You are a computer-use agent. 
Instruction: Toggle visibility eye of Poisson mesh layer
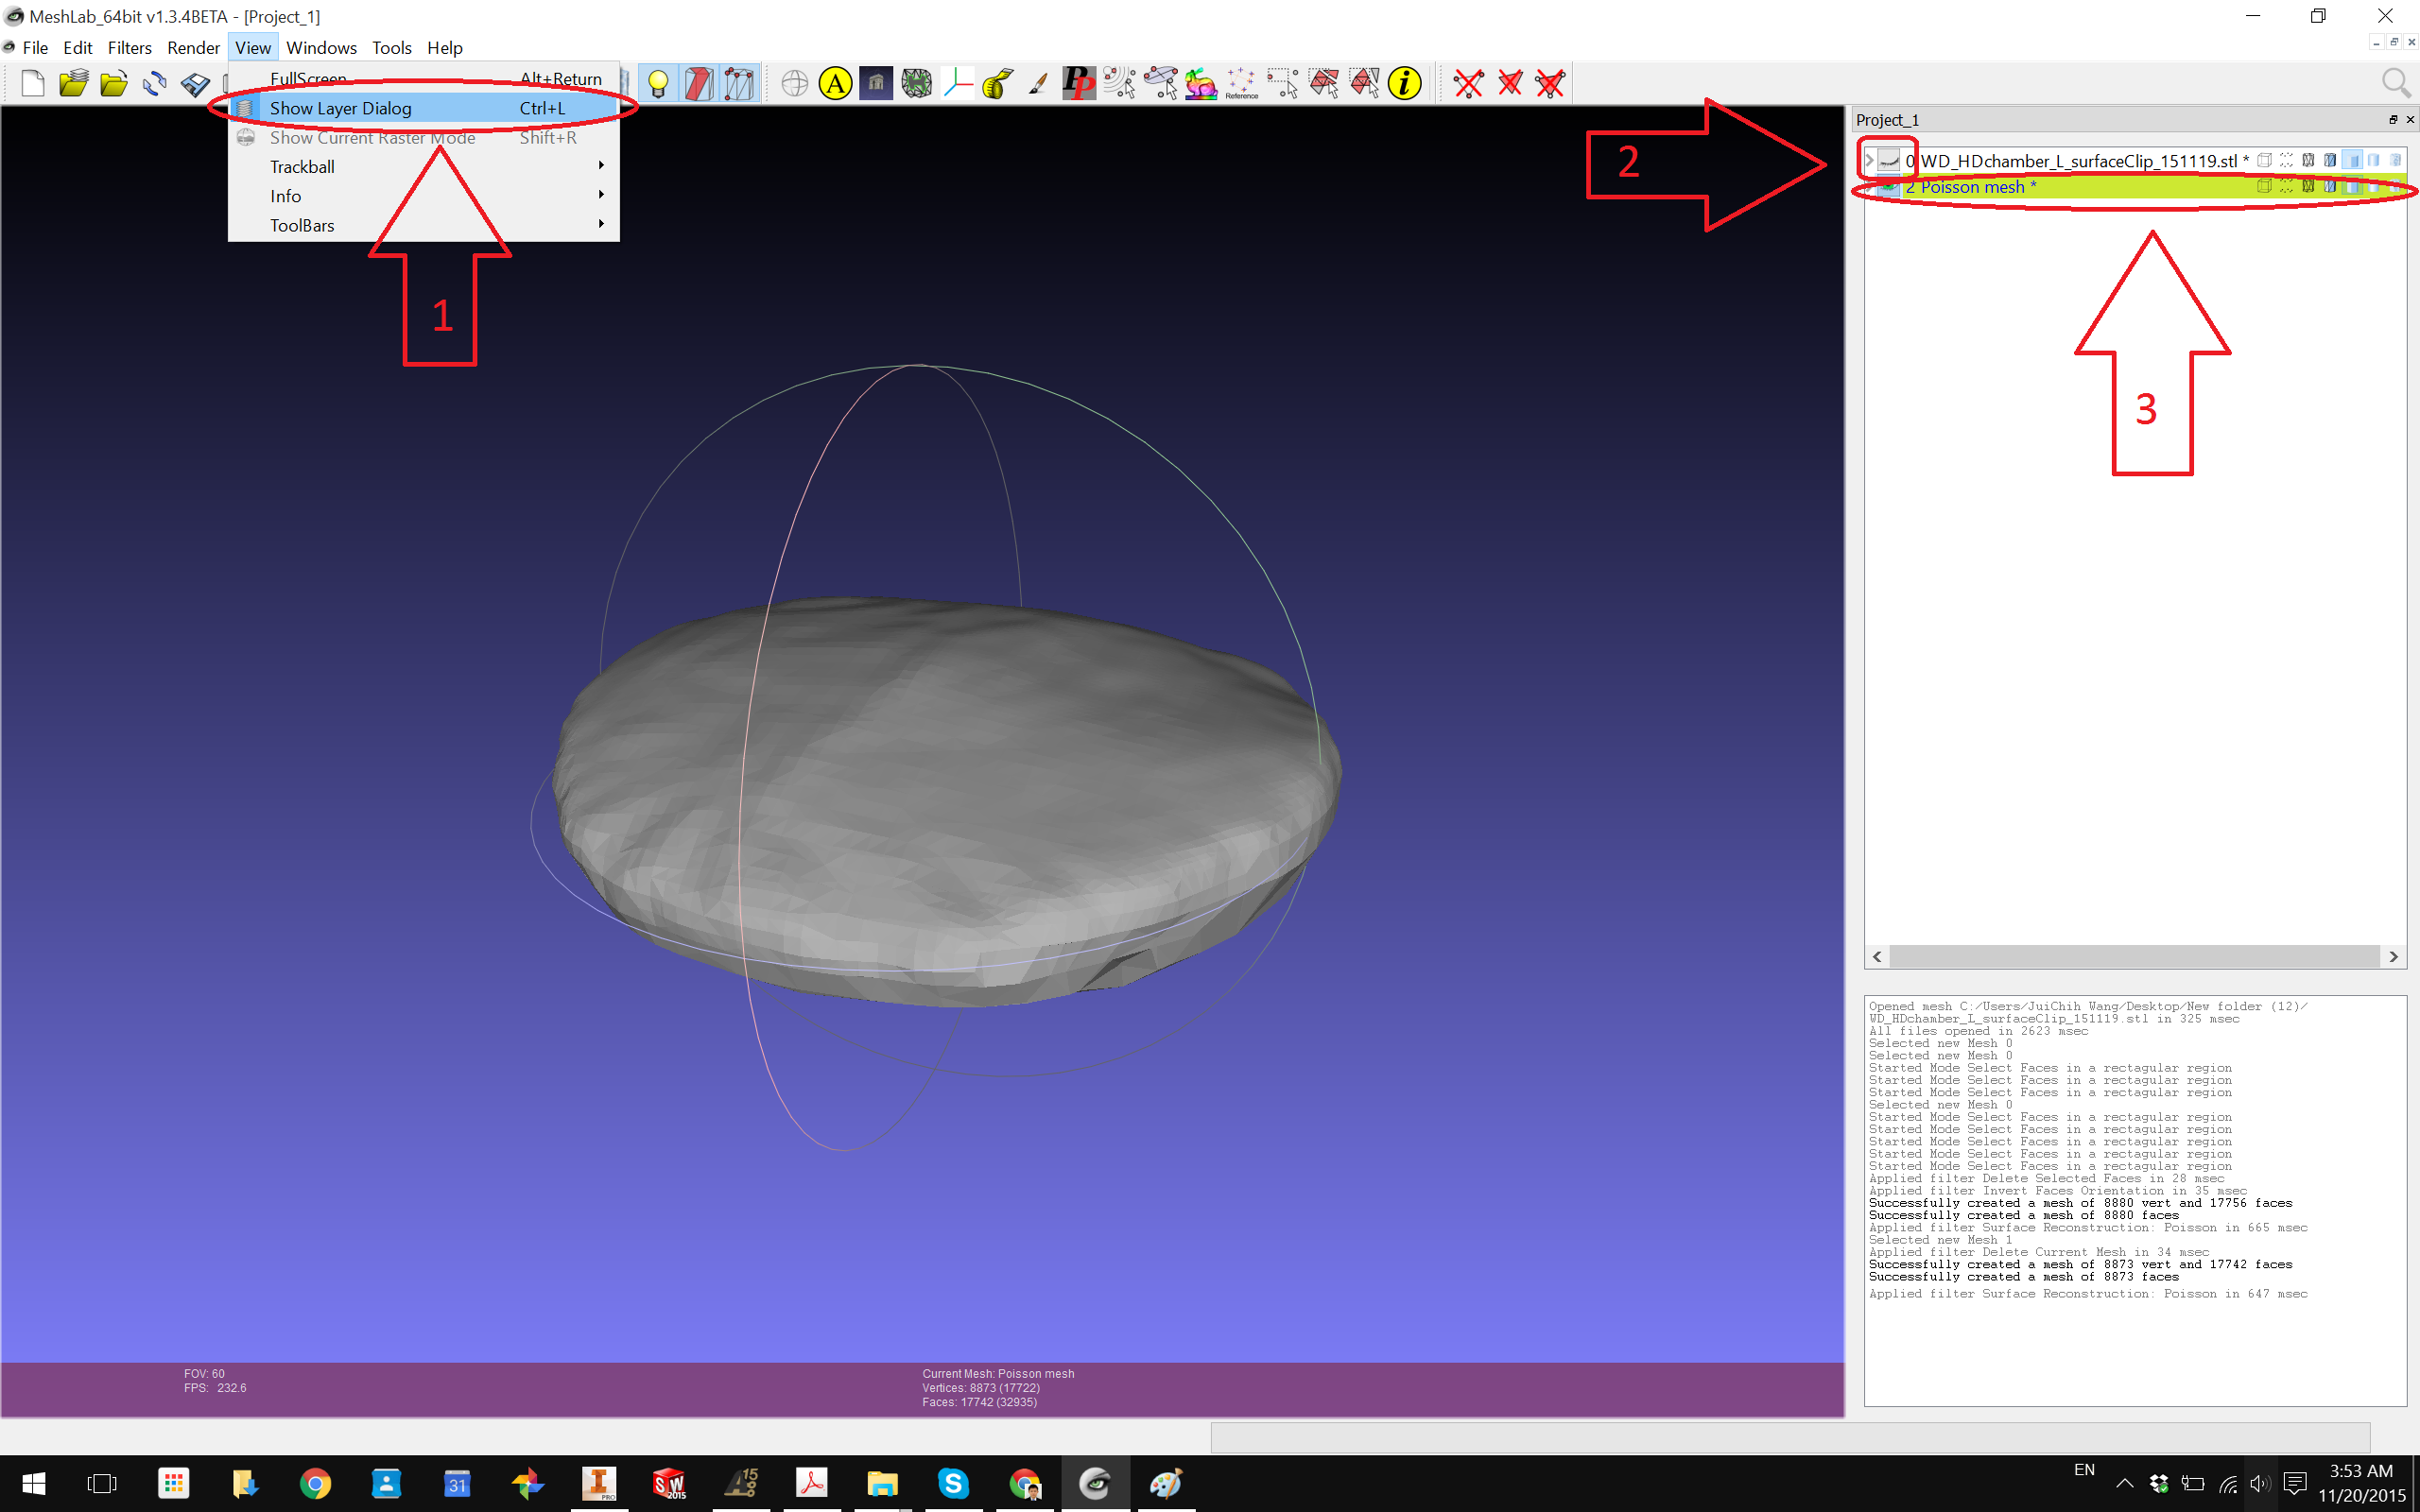(1888, 186)
